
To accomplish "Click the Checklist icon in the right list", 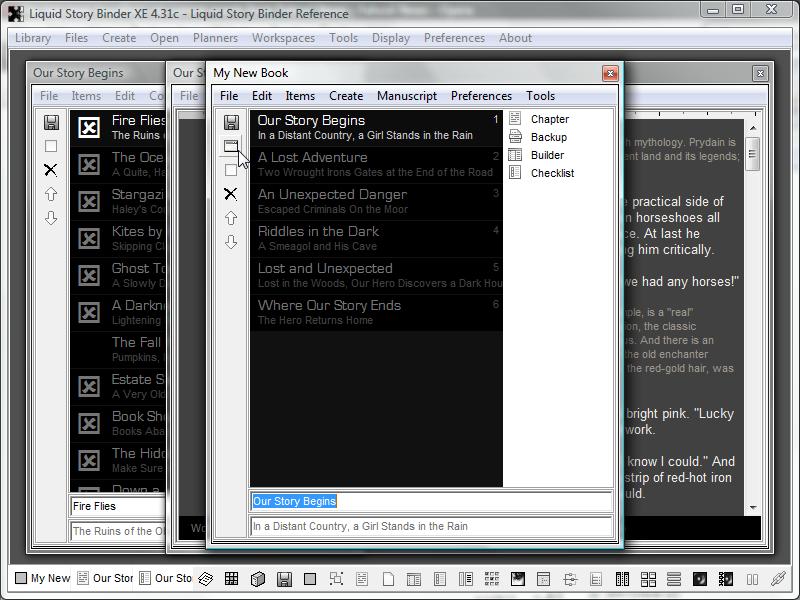I will [516, 173].
